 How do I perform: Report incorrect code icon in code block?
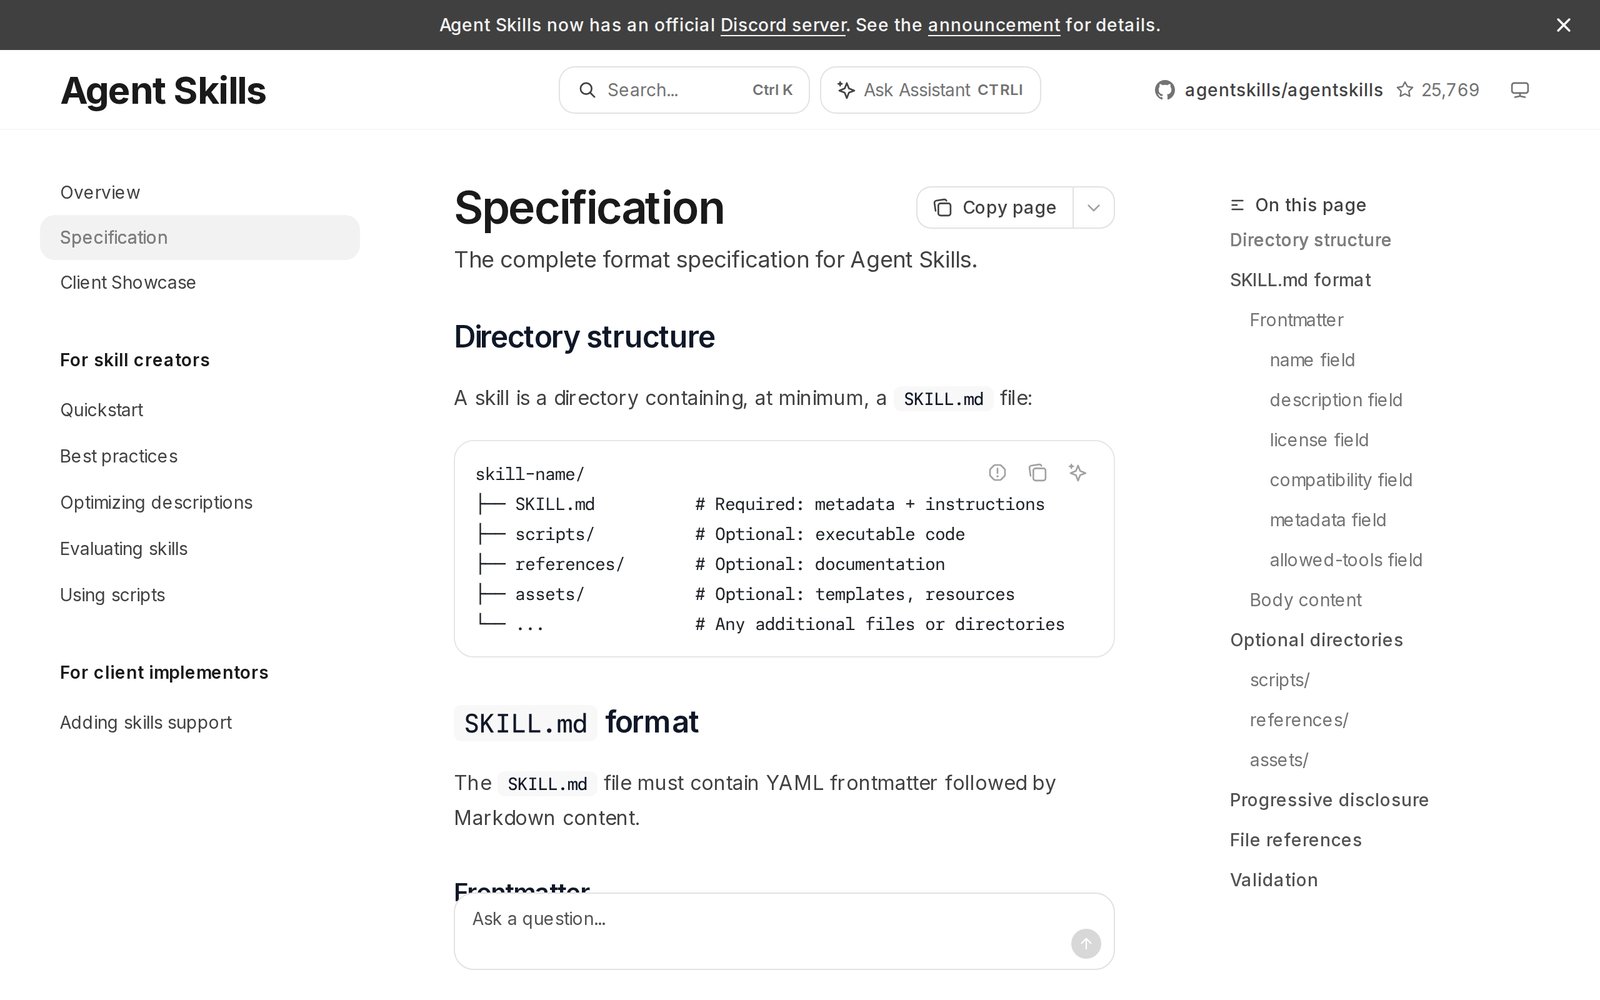click(x=997, y=472)
